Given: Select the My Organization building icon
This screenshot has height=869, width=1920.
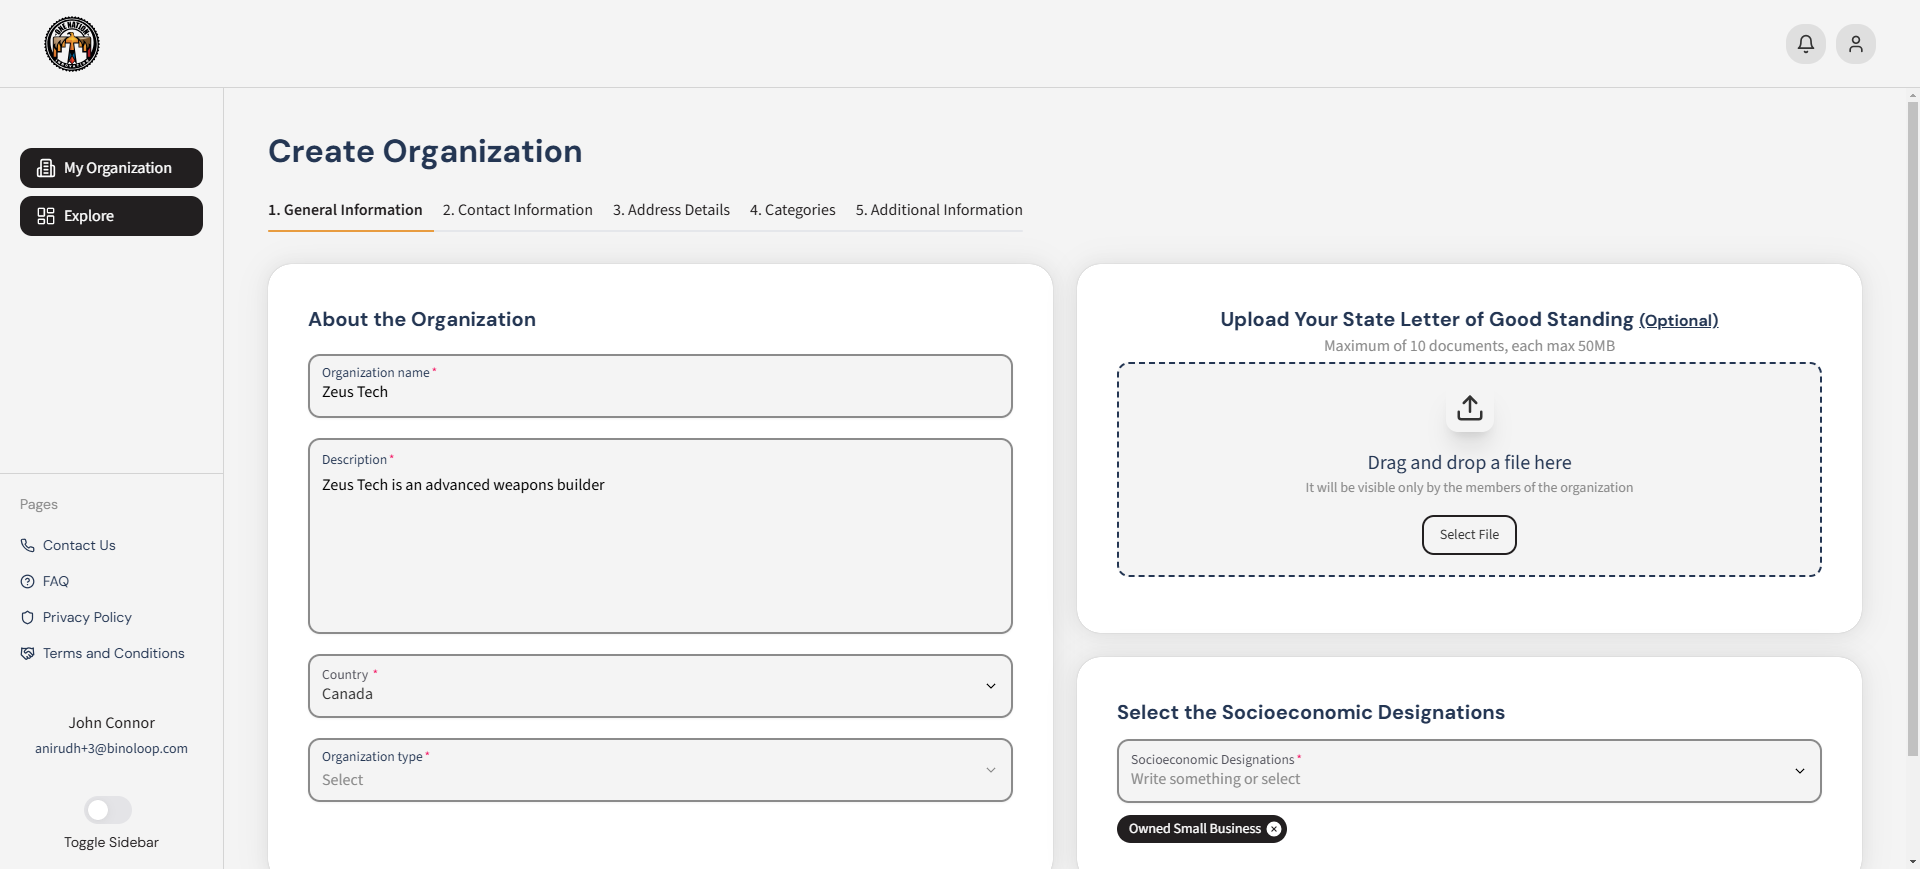Looking at the screenshot, I should tap(46, 167).
